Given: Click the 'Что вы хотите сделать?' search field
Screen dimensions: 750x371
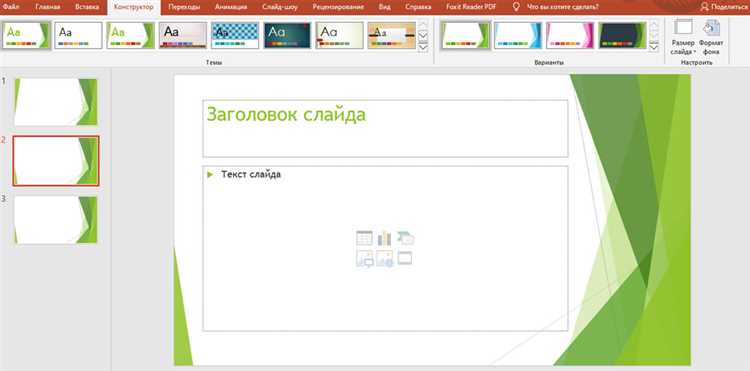Looking at the screenshot, I should point(562,7).
